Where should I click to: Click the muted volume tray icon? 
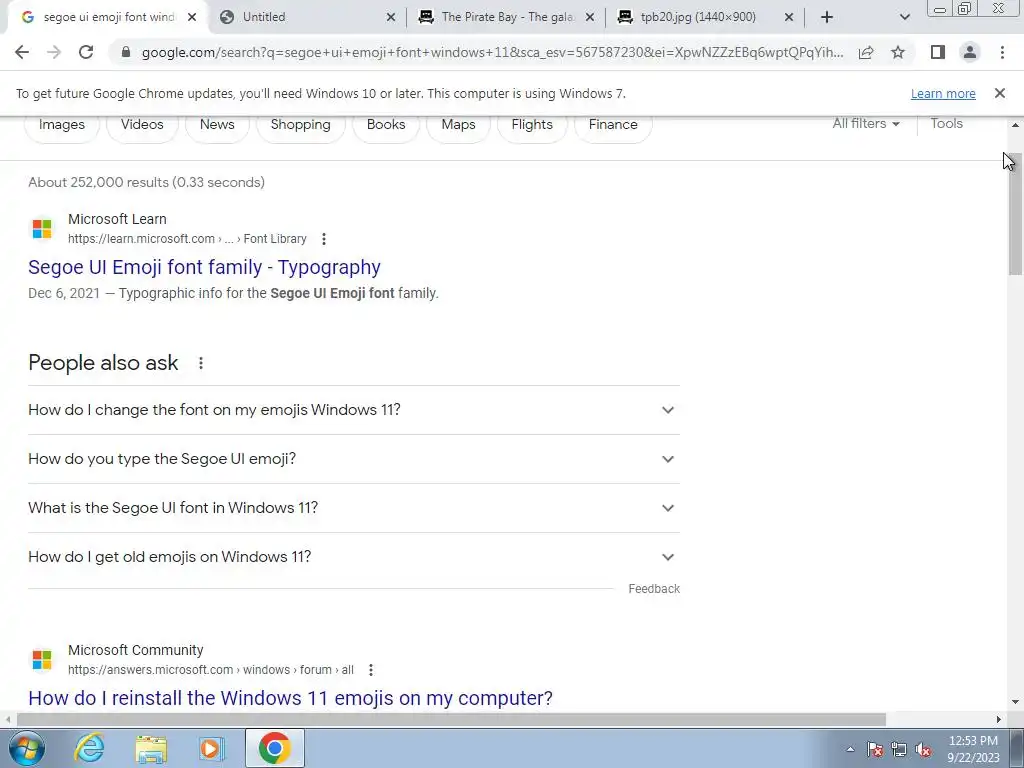pos(923,750)
